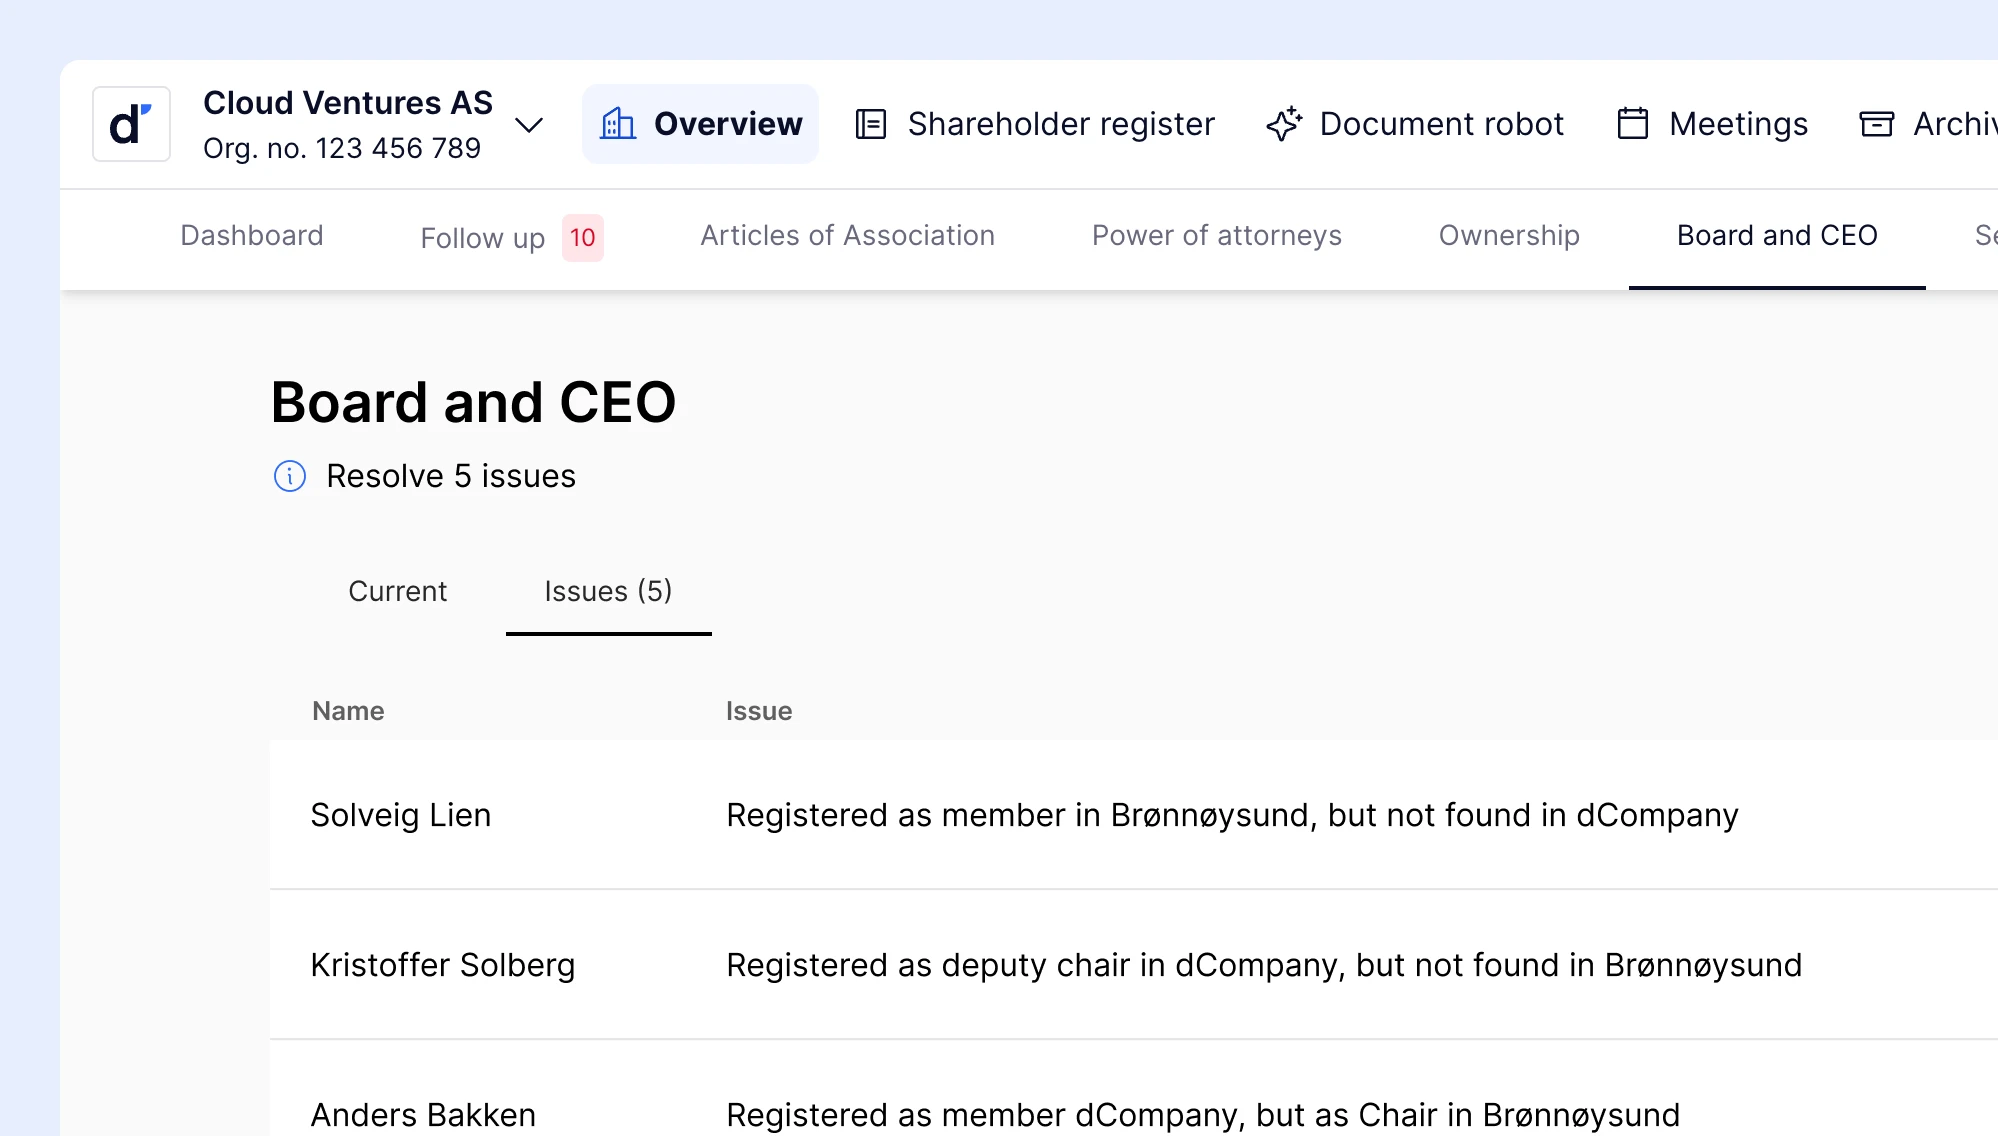Select the Current sub-tab
Image resolution: width=1998 pixels, height=1136 pixels.
397,591
